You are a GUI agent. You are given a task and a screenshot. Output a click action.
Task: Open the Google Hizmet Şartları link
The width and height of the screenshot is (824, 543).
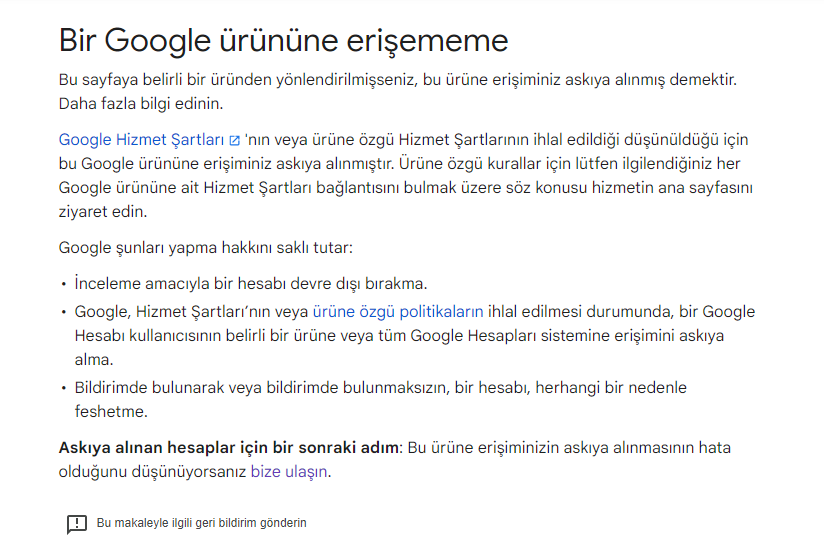pyautogui.click(x=141, y=140)
